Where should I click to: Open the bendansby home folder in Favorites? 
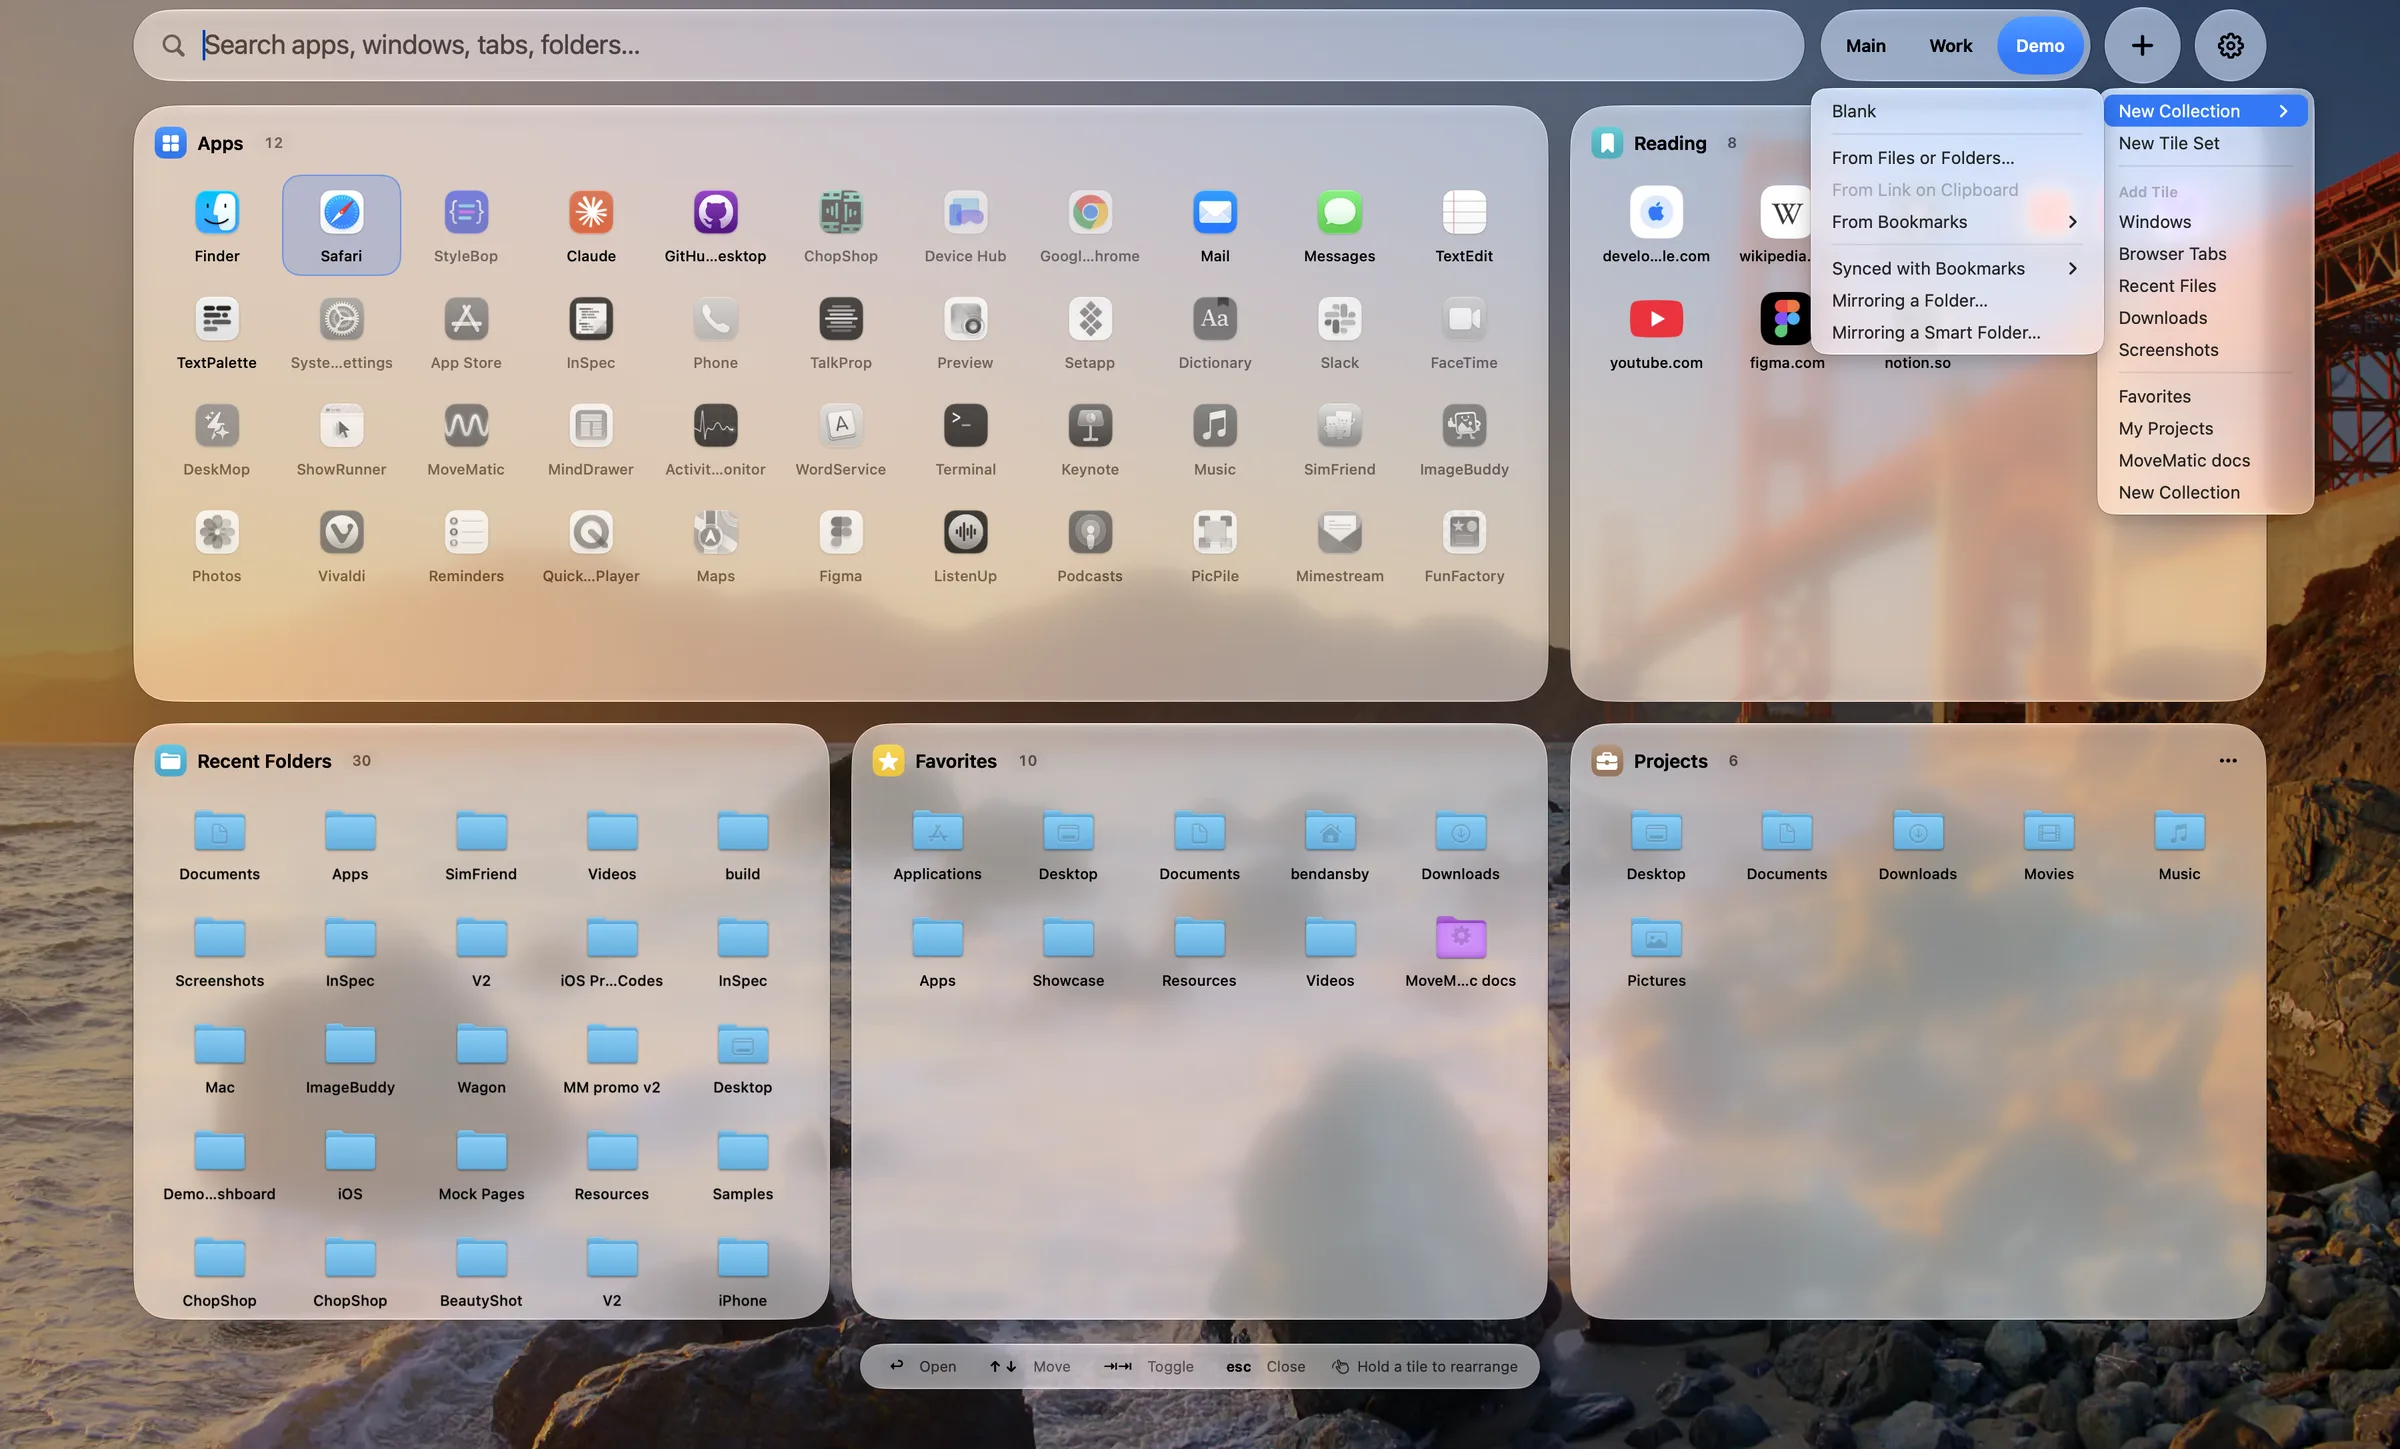point(1329,844)
